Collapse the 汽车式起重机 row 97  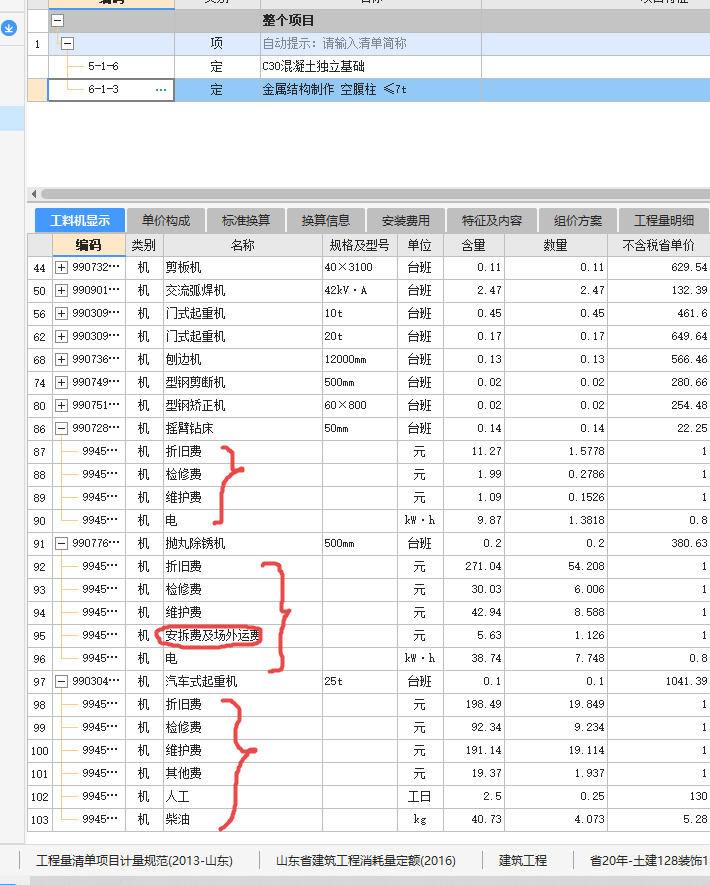[61, 681]
